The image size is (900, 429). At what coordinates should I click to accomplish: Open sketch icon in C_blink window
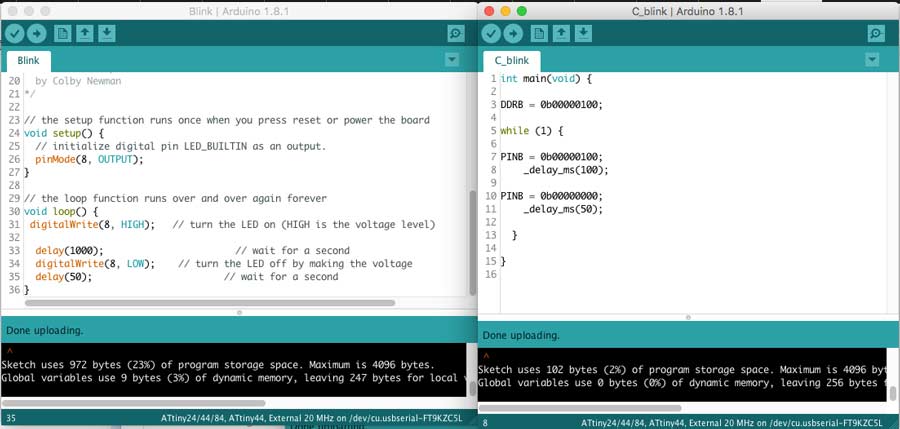pos(561,34)
